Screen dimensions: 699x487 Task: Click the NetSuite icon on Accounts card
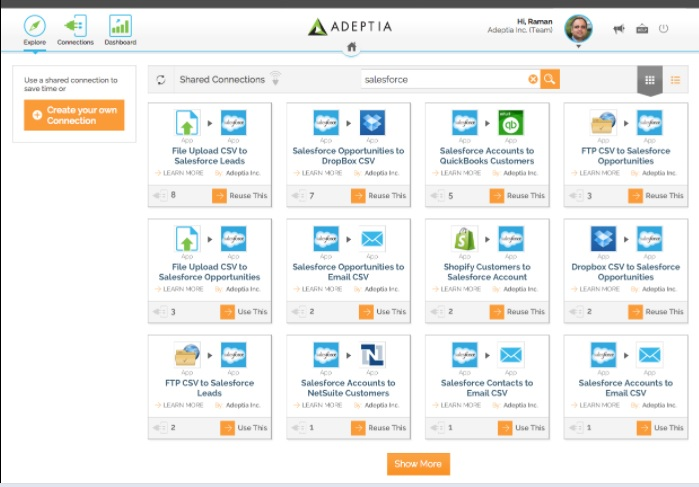tap(372, 354)
